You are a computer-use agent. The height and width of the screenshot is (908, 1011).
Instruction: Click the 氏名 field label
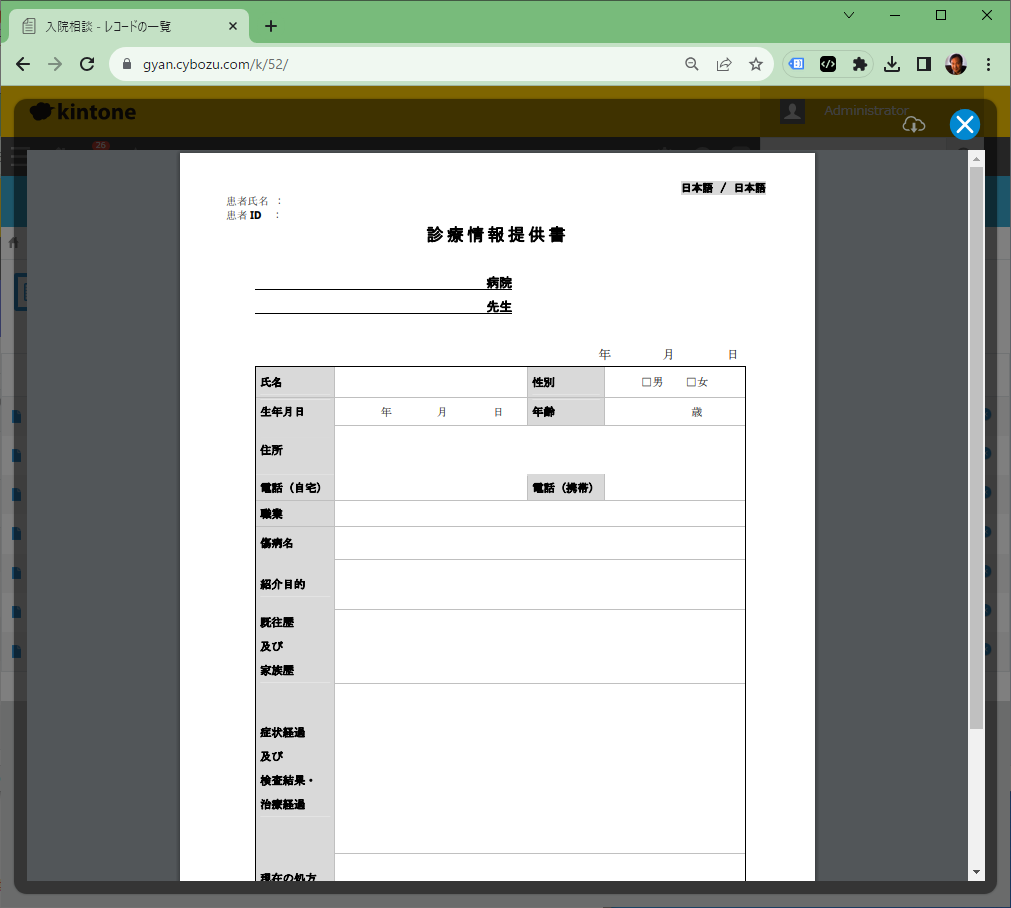click(271, 382)
